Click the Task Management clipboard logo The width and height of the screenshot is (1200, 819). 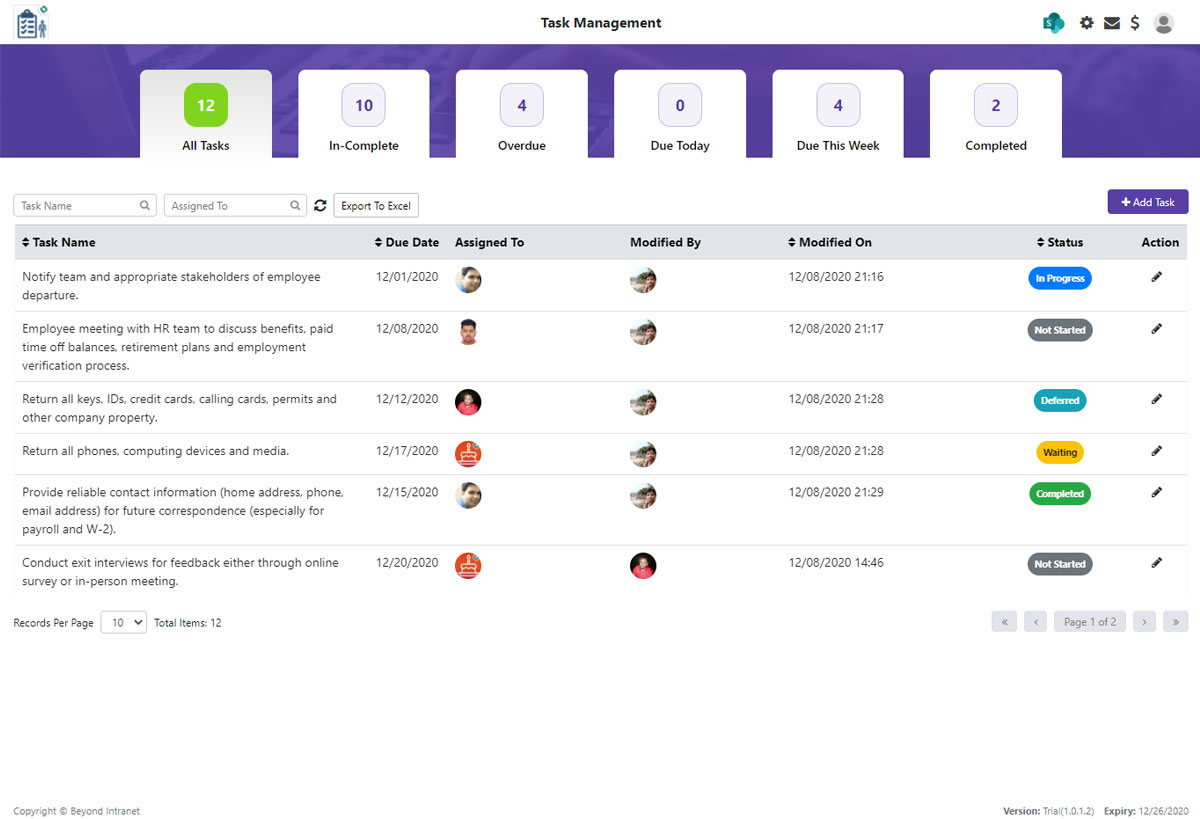click(30, 21)
